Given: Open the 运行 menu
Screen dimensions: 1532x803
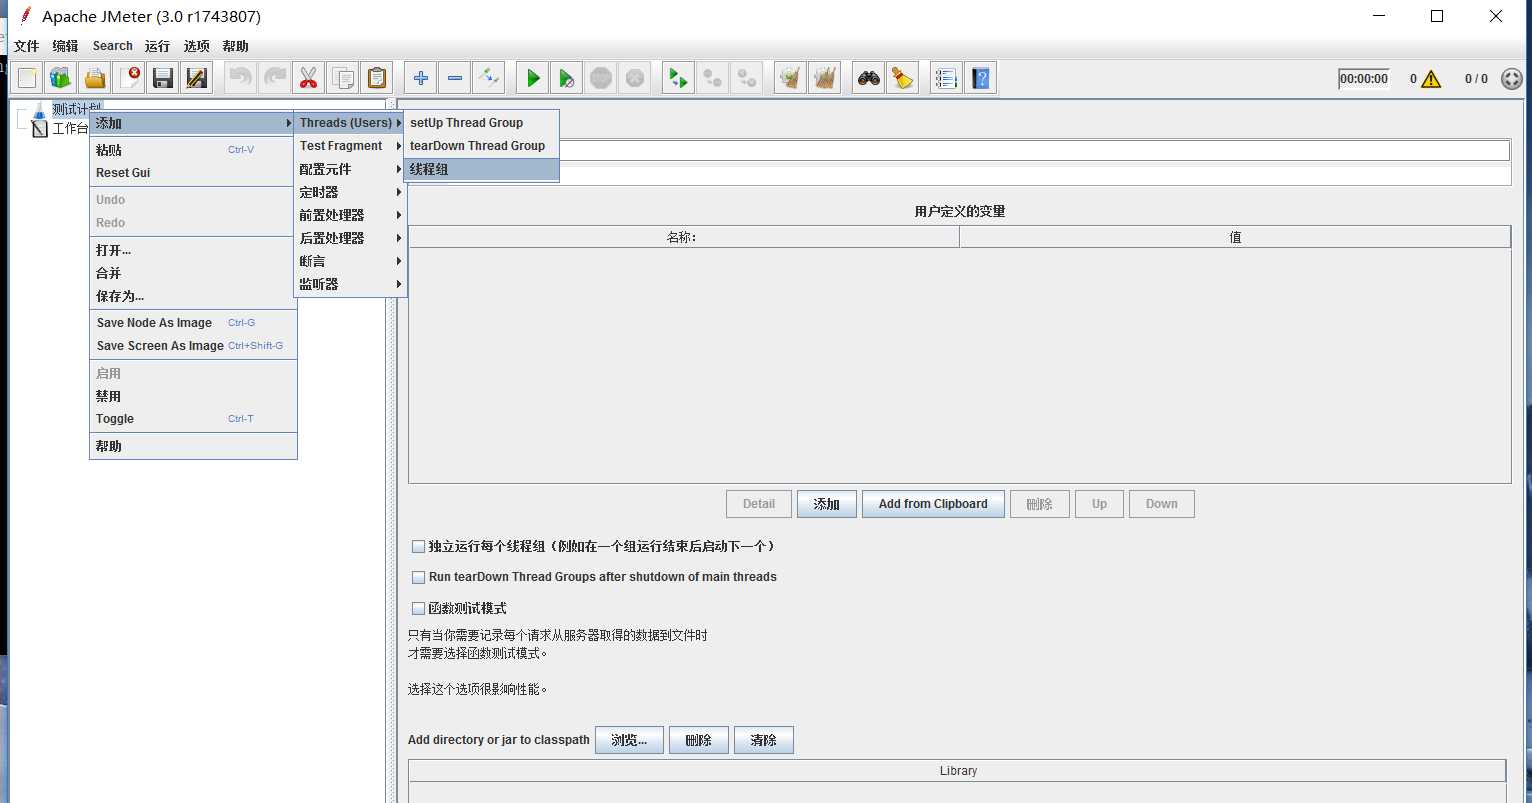Looking at the screenshot, I should point(157,46).
